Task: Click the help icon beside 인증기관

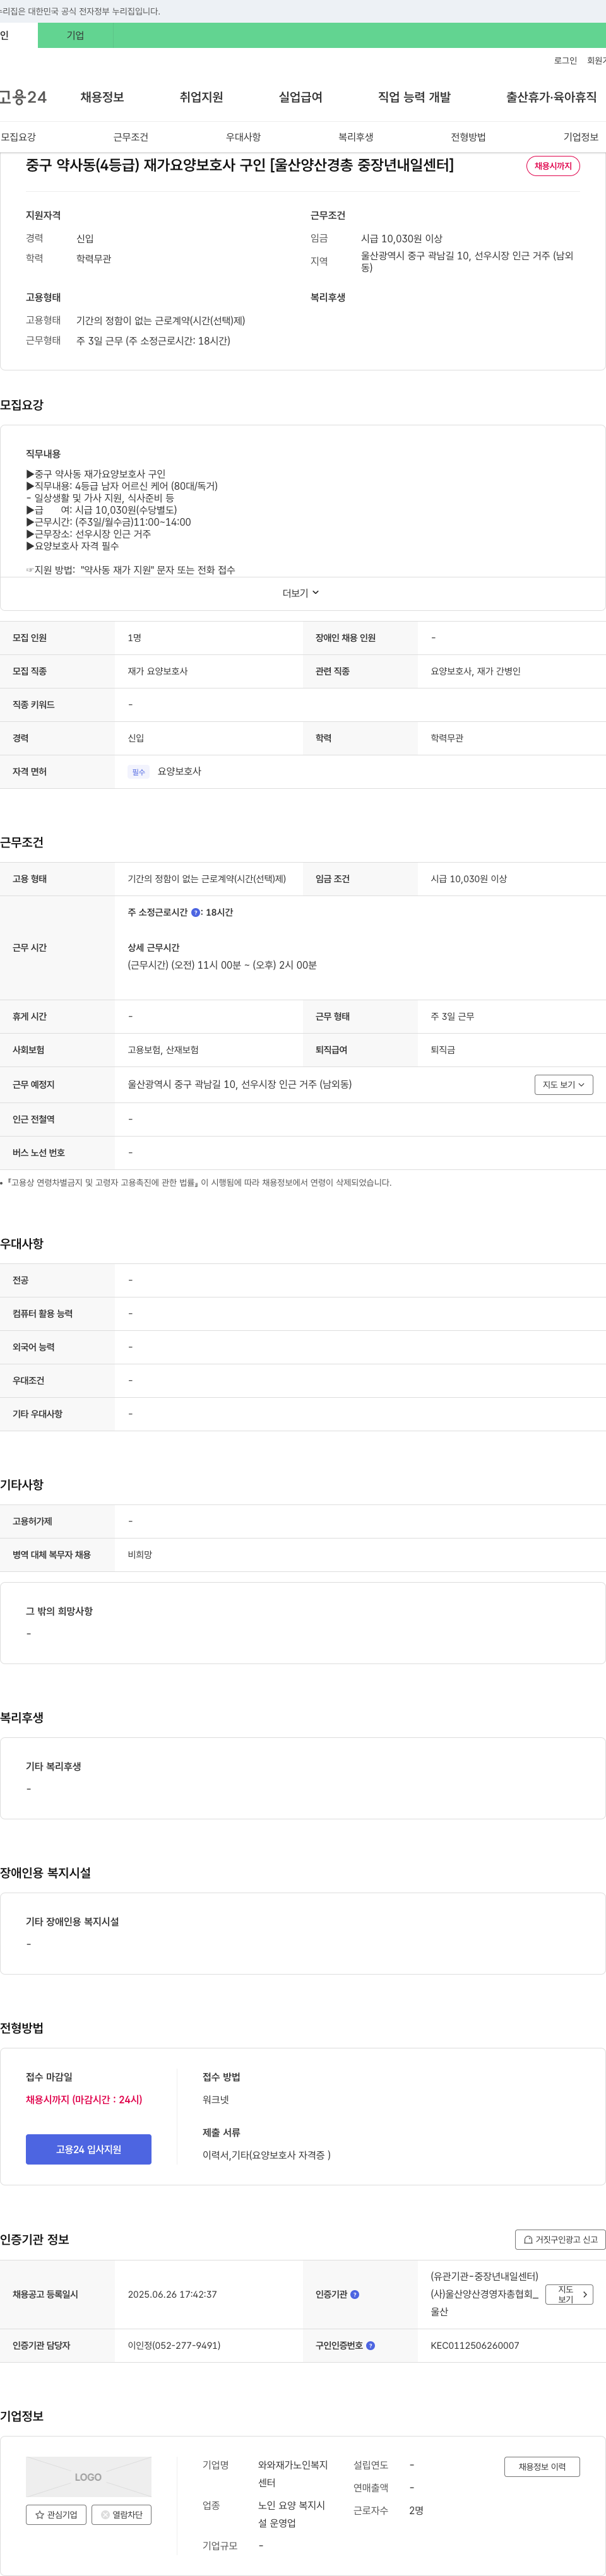Action: [x=355, y=2294]
